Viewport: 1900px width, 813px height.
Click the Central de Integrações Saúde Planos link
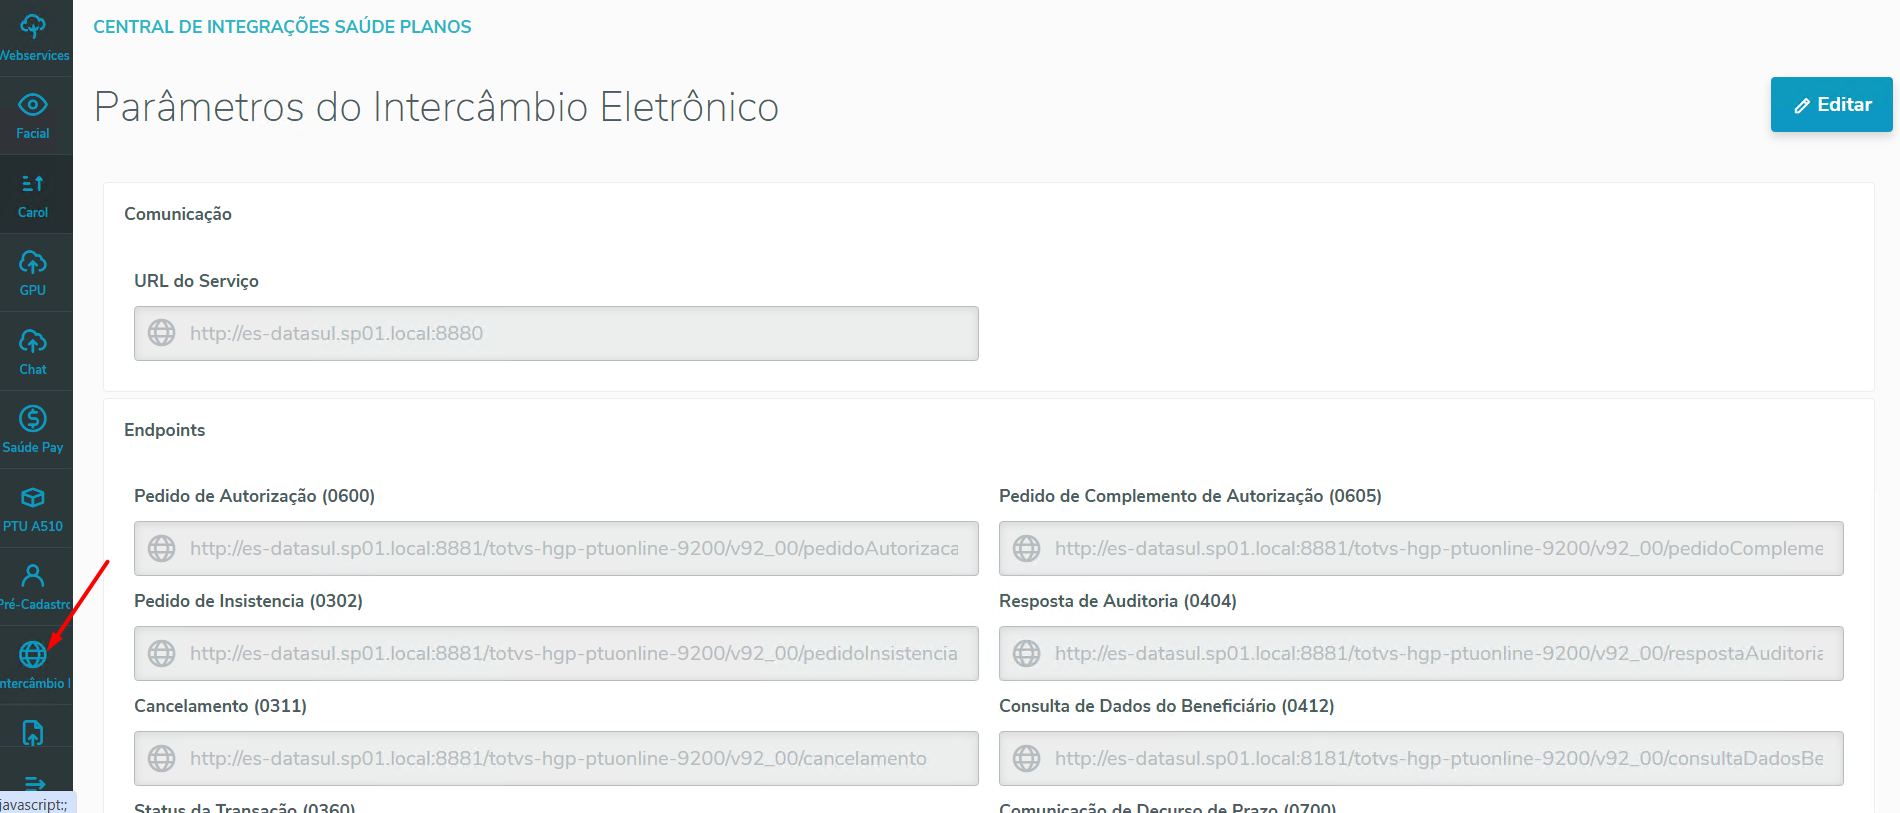coord(282,27)
